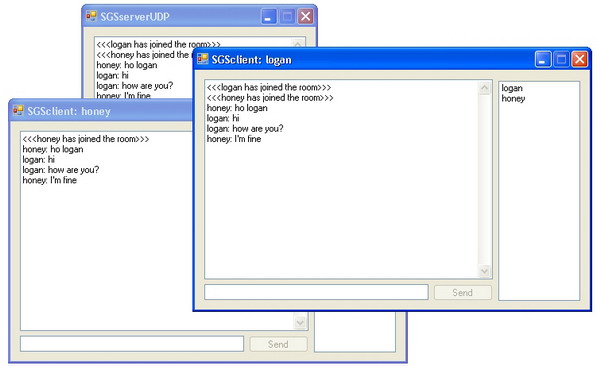
Task: Click scroll down arrow in honey chat log
Action: 300,322
